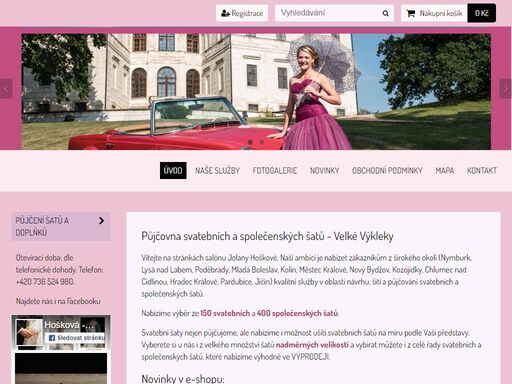
Task: Go to previous slide with left arrow
Action: (x=6, y=88)
